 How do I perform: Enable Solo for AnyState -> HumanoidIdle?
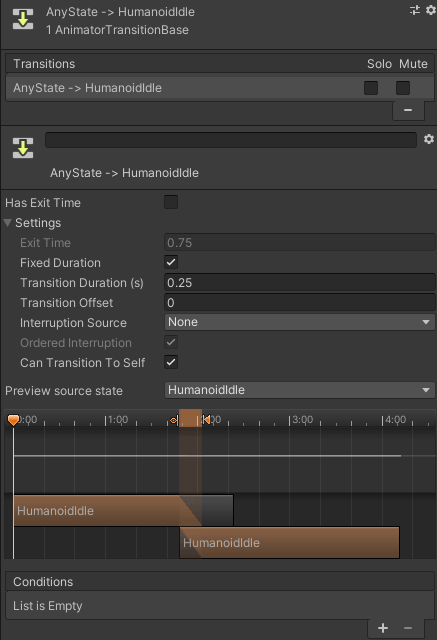pos(370,88)
